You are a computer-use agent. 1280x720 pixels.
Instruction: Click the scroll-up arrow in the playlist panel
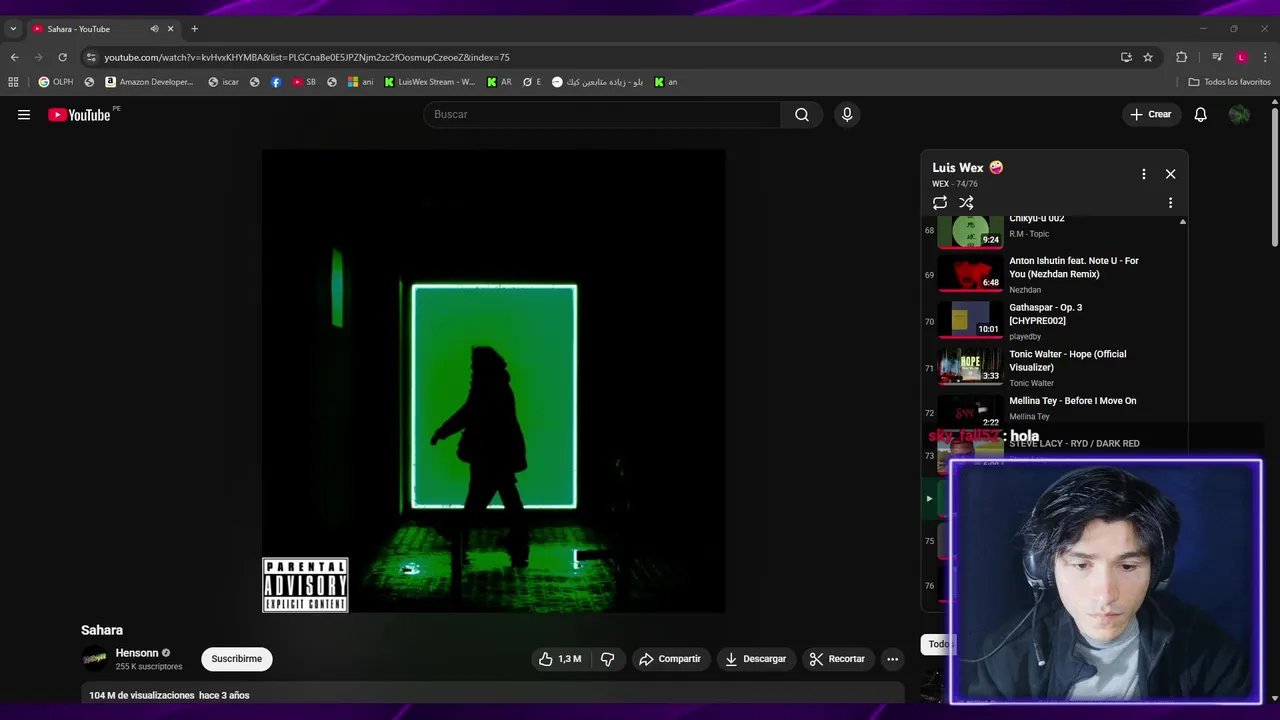coord(1183,221)
